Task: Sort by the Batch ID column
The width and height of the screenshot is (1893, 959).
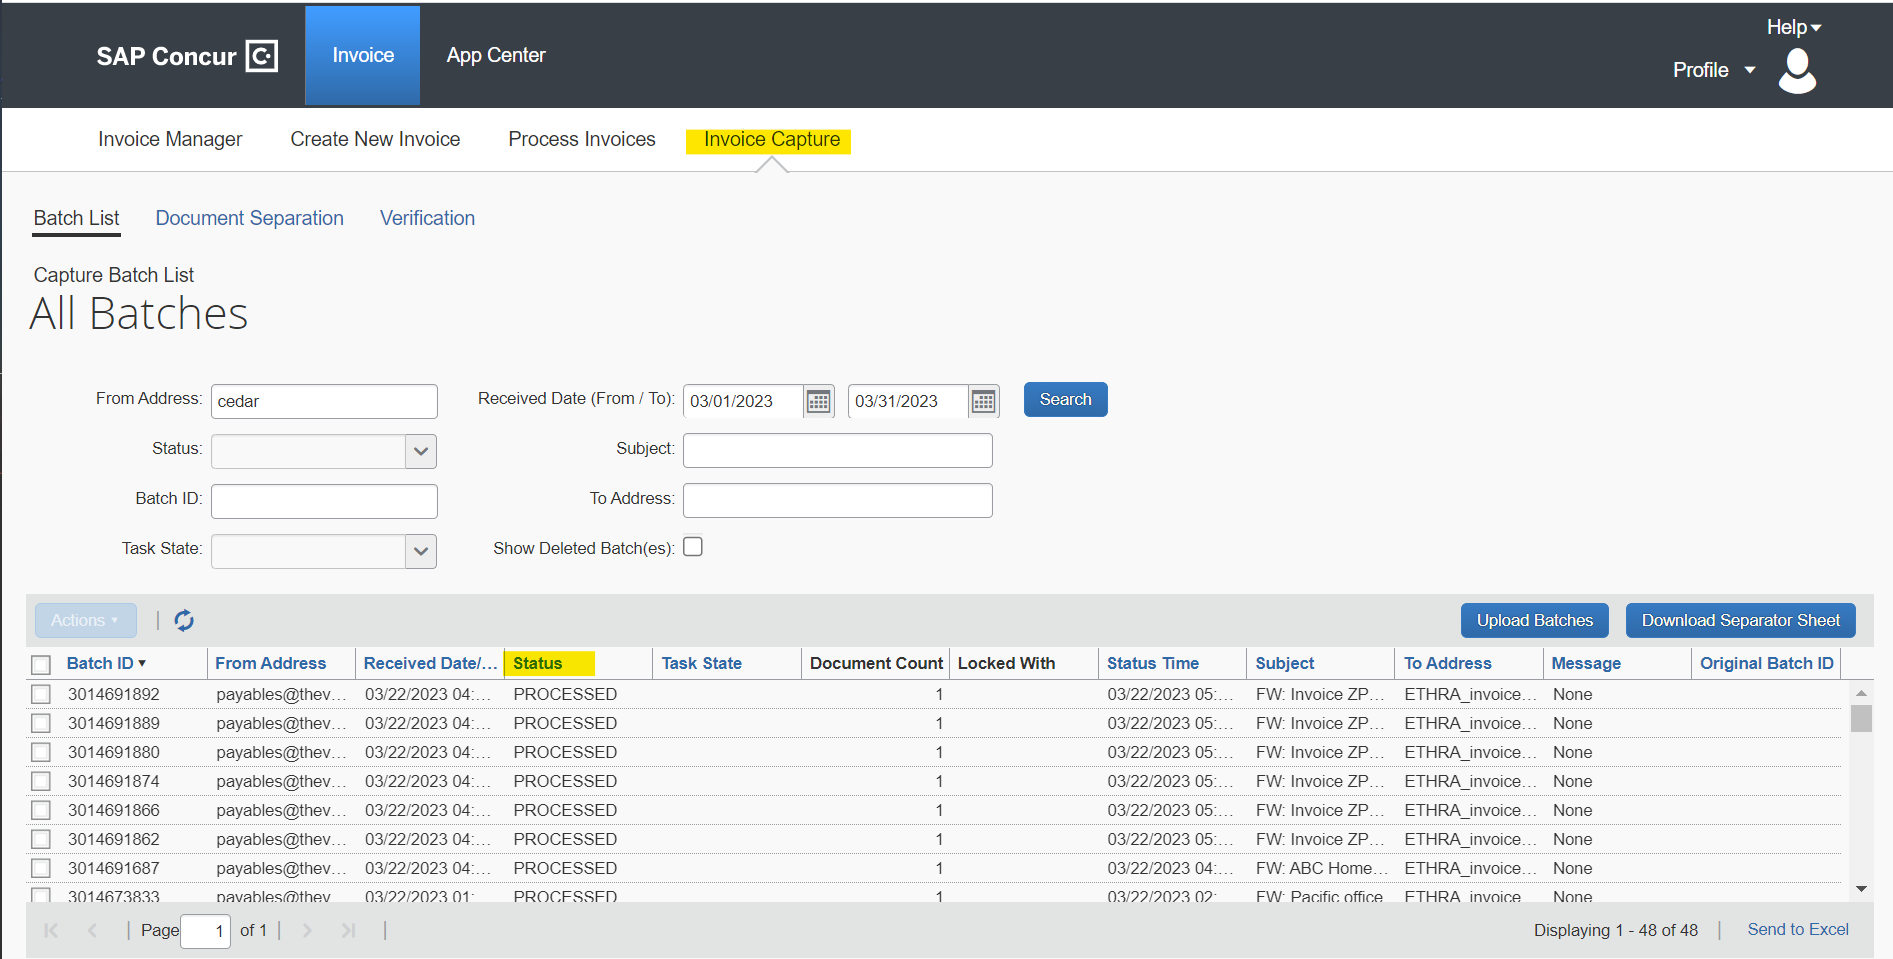Action: click(x=106, y=664)
